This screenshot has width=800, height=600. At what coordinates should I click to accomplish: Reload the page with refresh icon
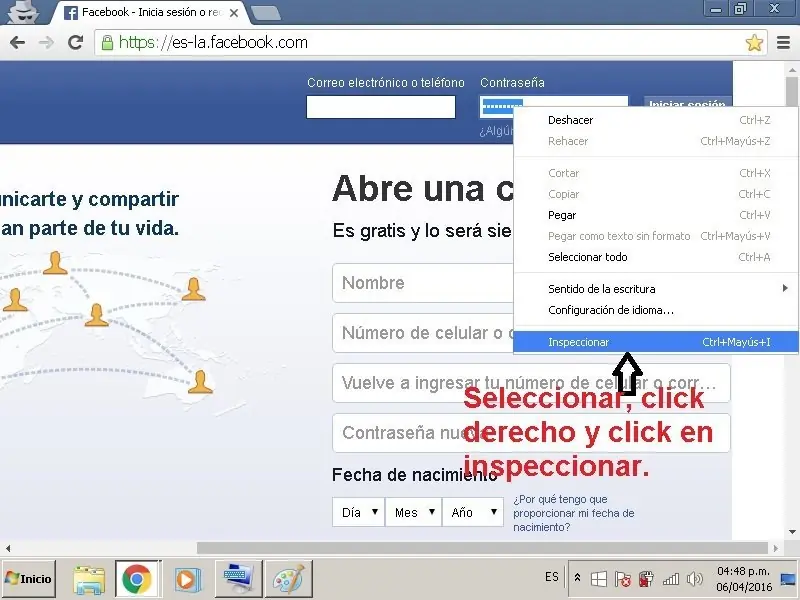(x=76, y=42)
